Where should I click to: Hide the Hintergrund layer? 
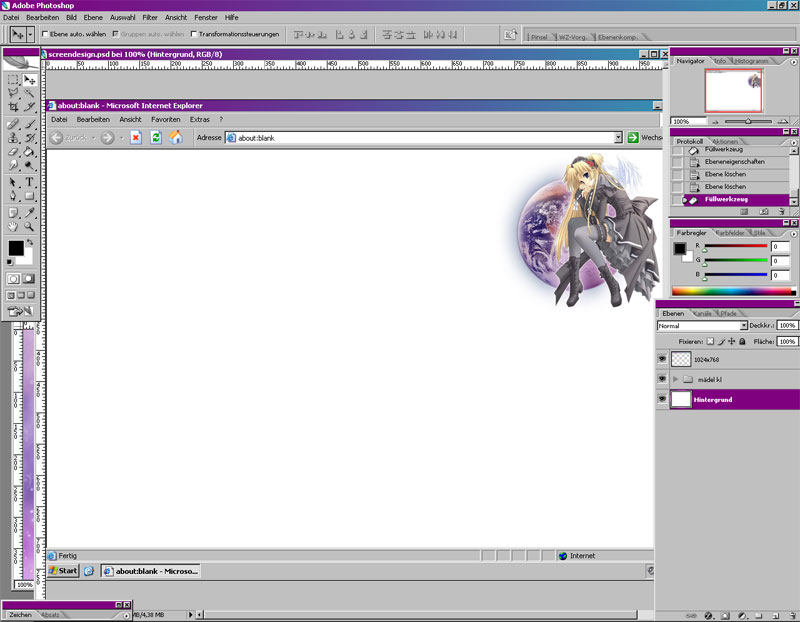(662, 399)
